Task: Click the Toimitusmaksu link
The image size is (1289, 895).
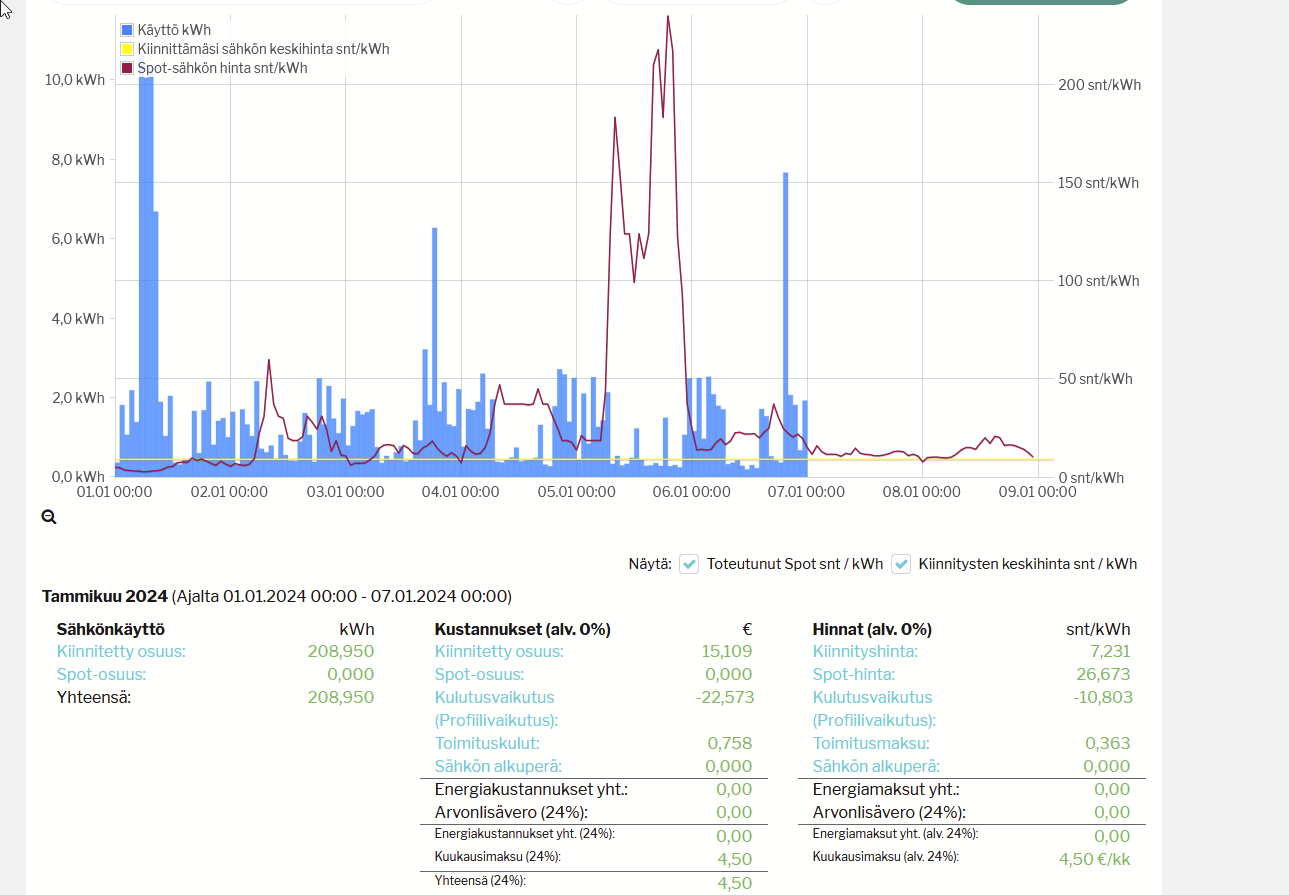Action: [871, 744]
